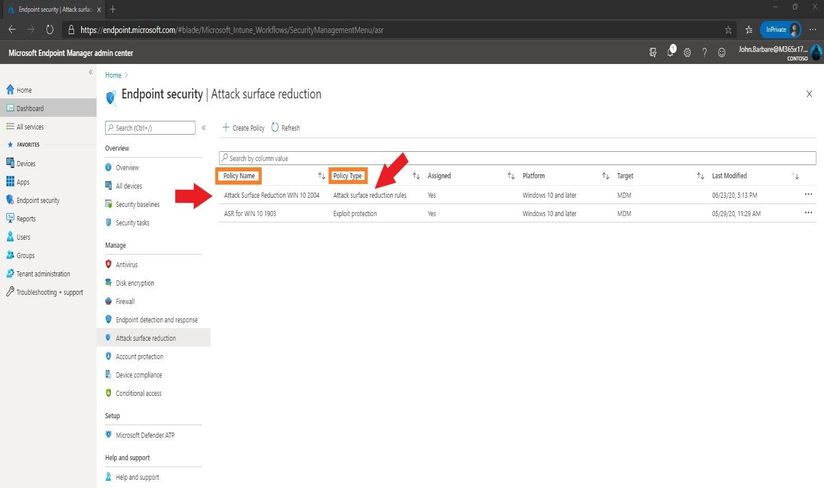Click the browser address bar URL
Viewport: 824px width, 488px height.
pos(232,30)
